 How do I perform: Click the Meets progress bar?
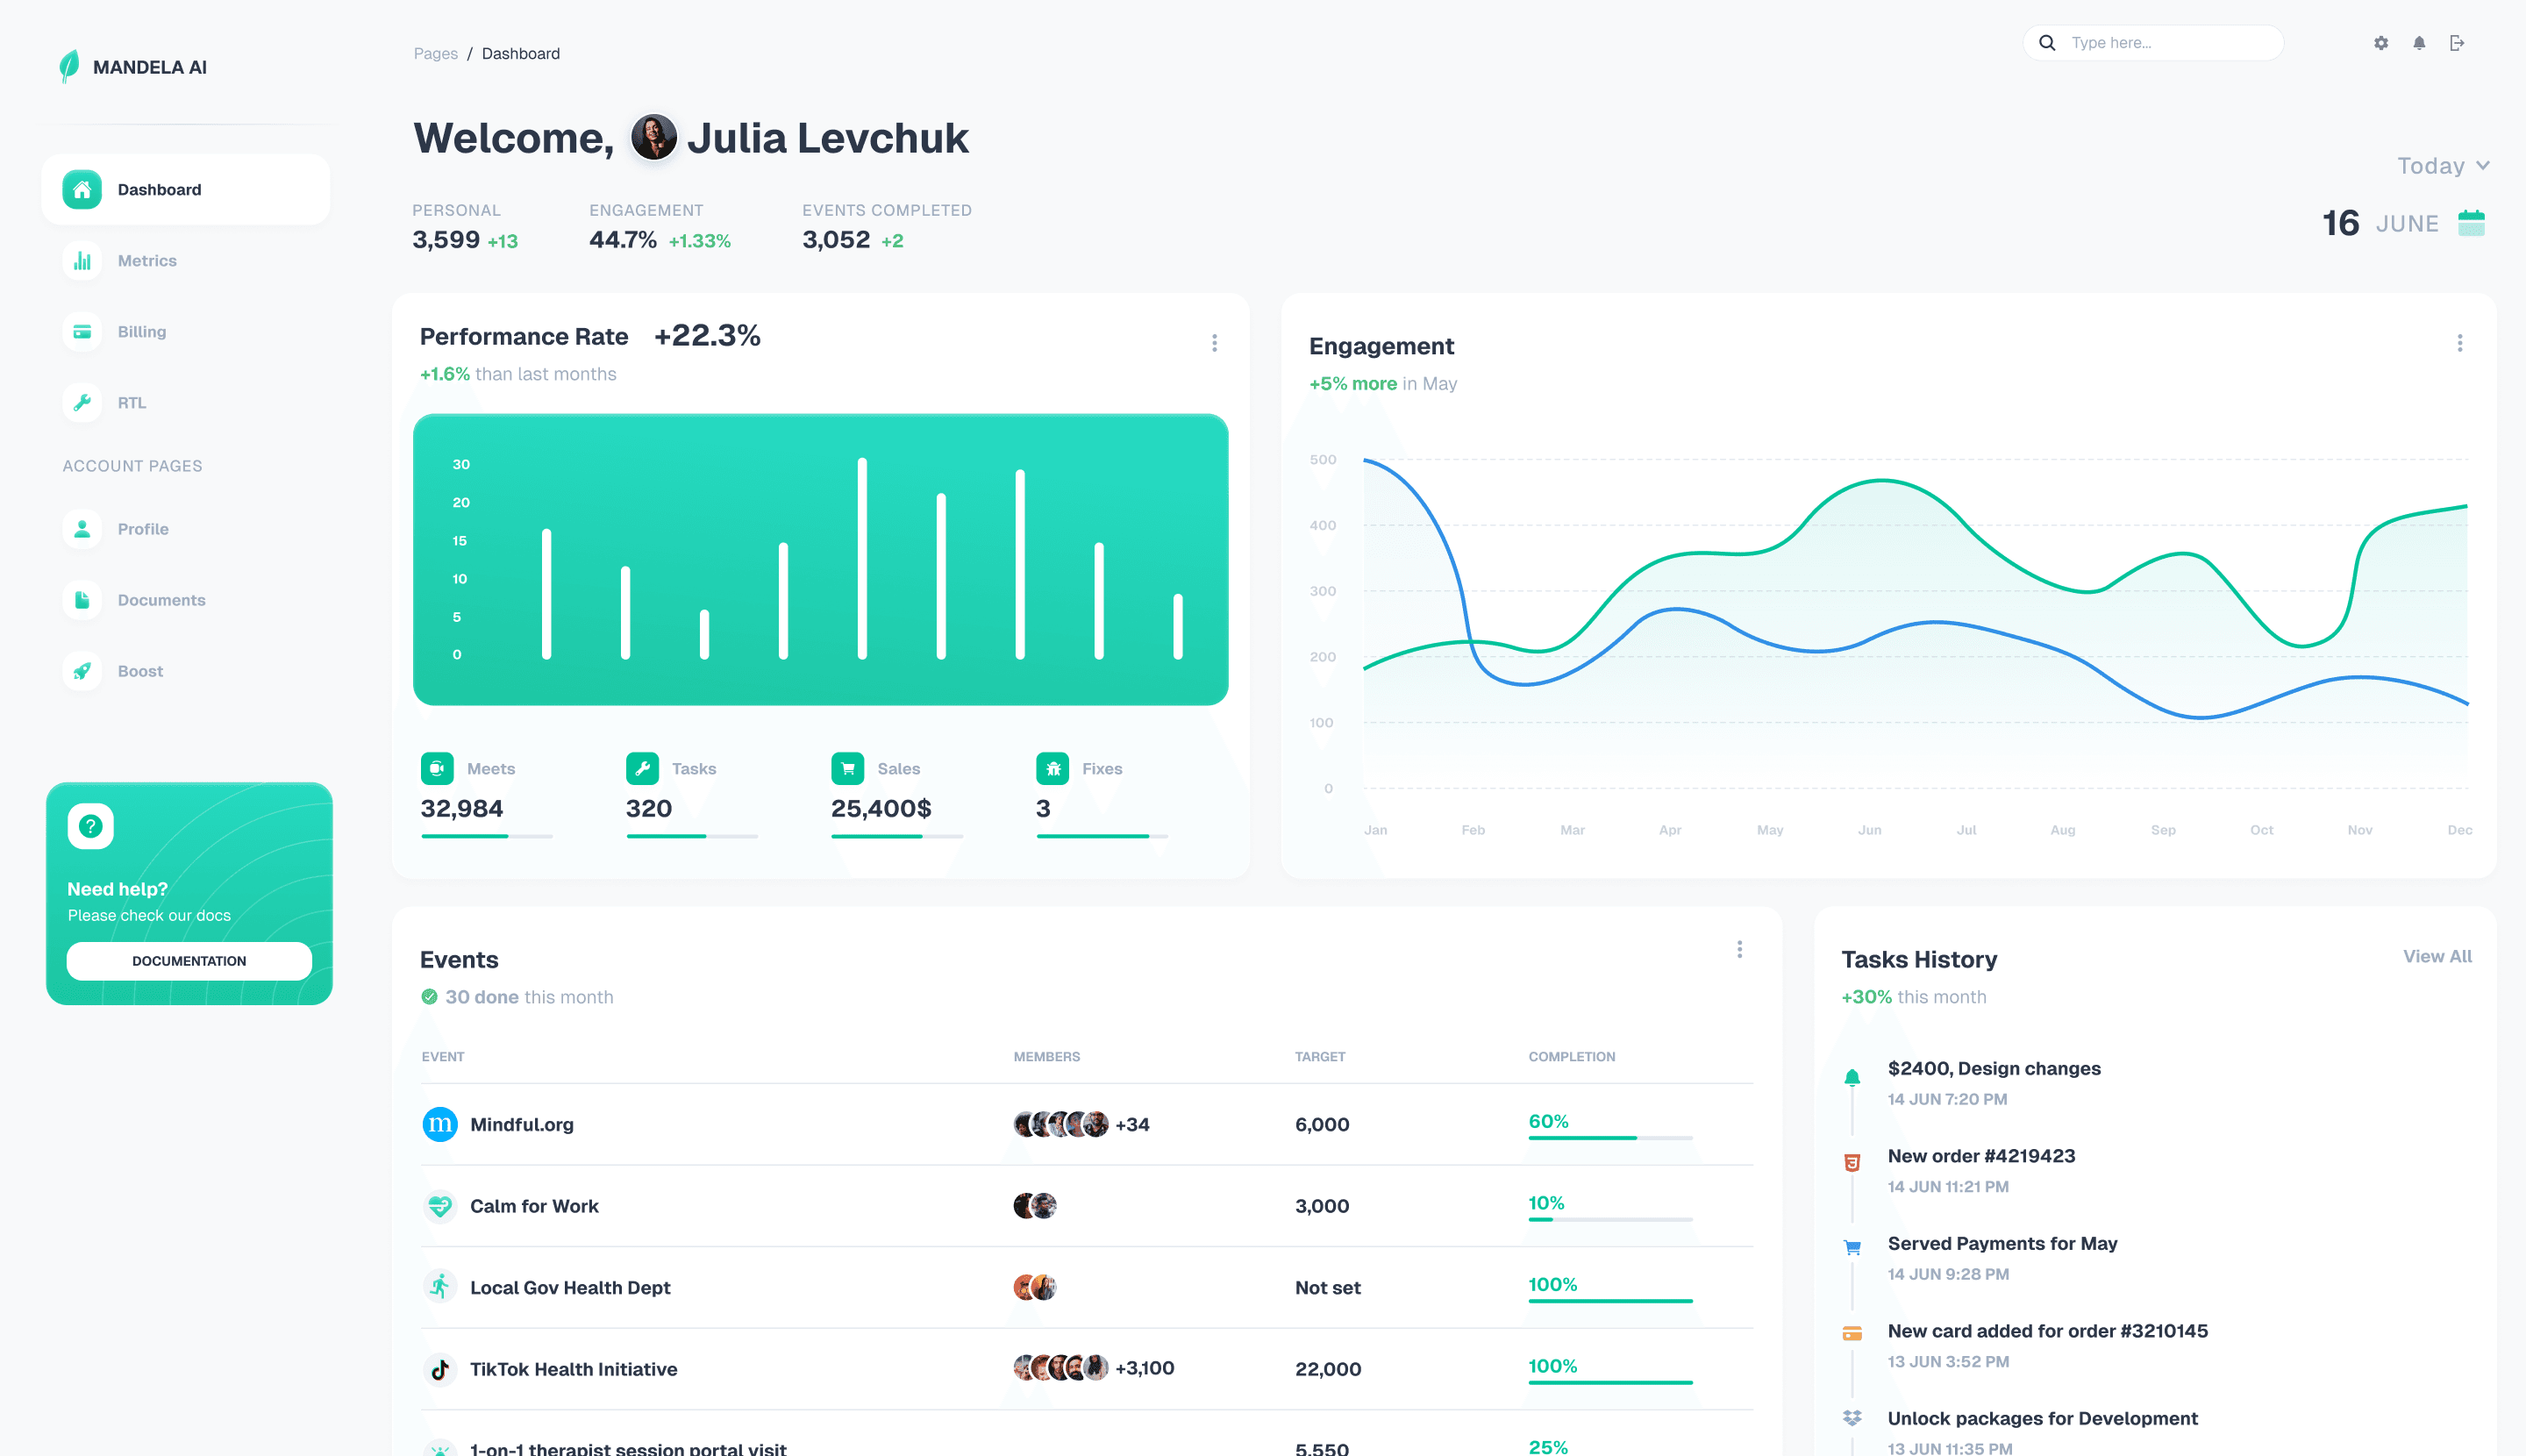coord(486,835)
